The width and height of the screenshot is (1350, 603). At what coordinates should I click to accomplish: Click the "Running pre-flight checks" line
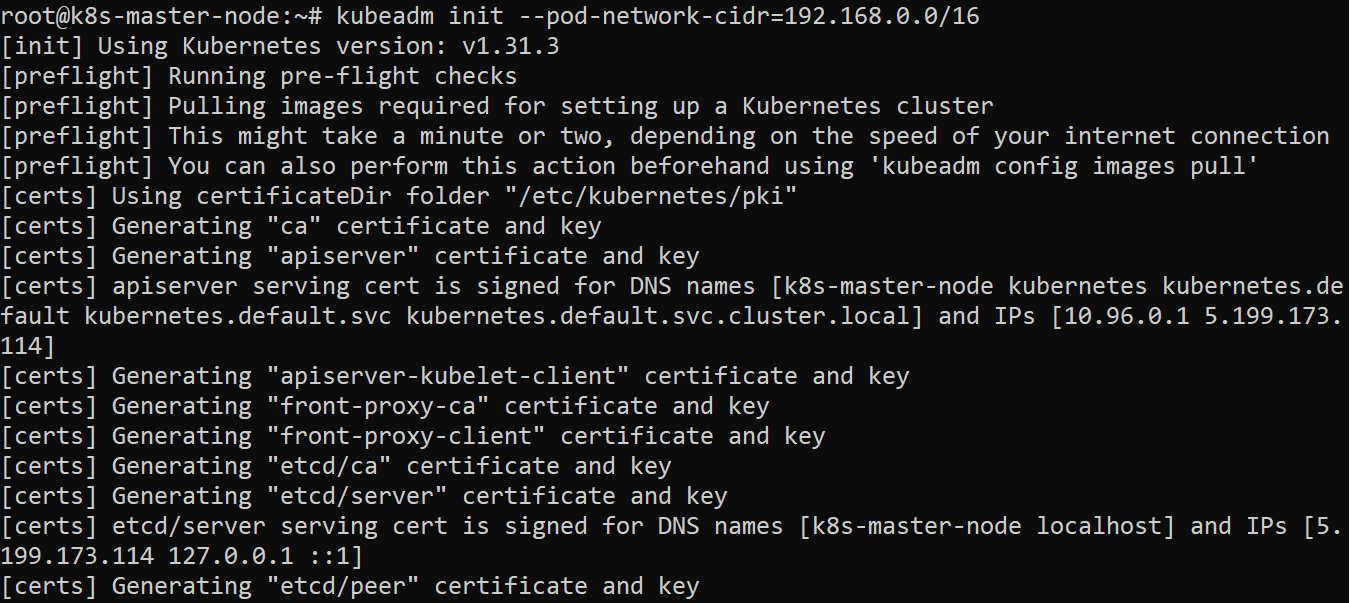(x=342, y=75)
